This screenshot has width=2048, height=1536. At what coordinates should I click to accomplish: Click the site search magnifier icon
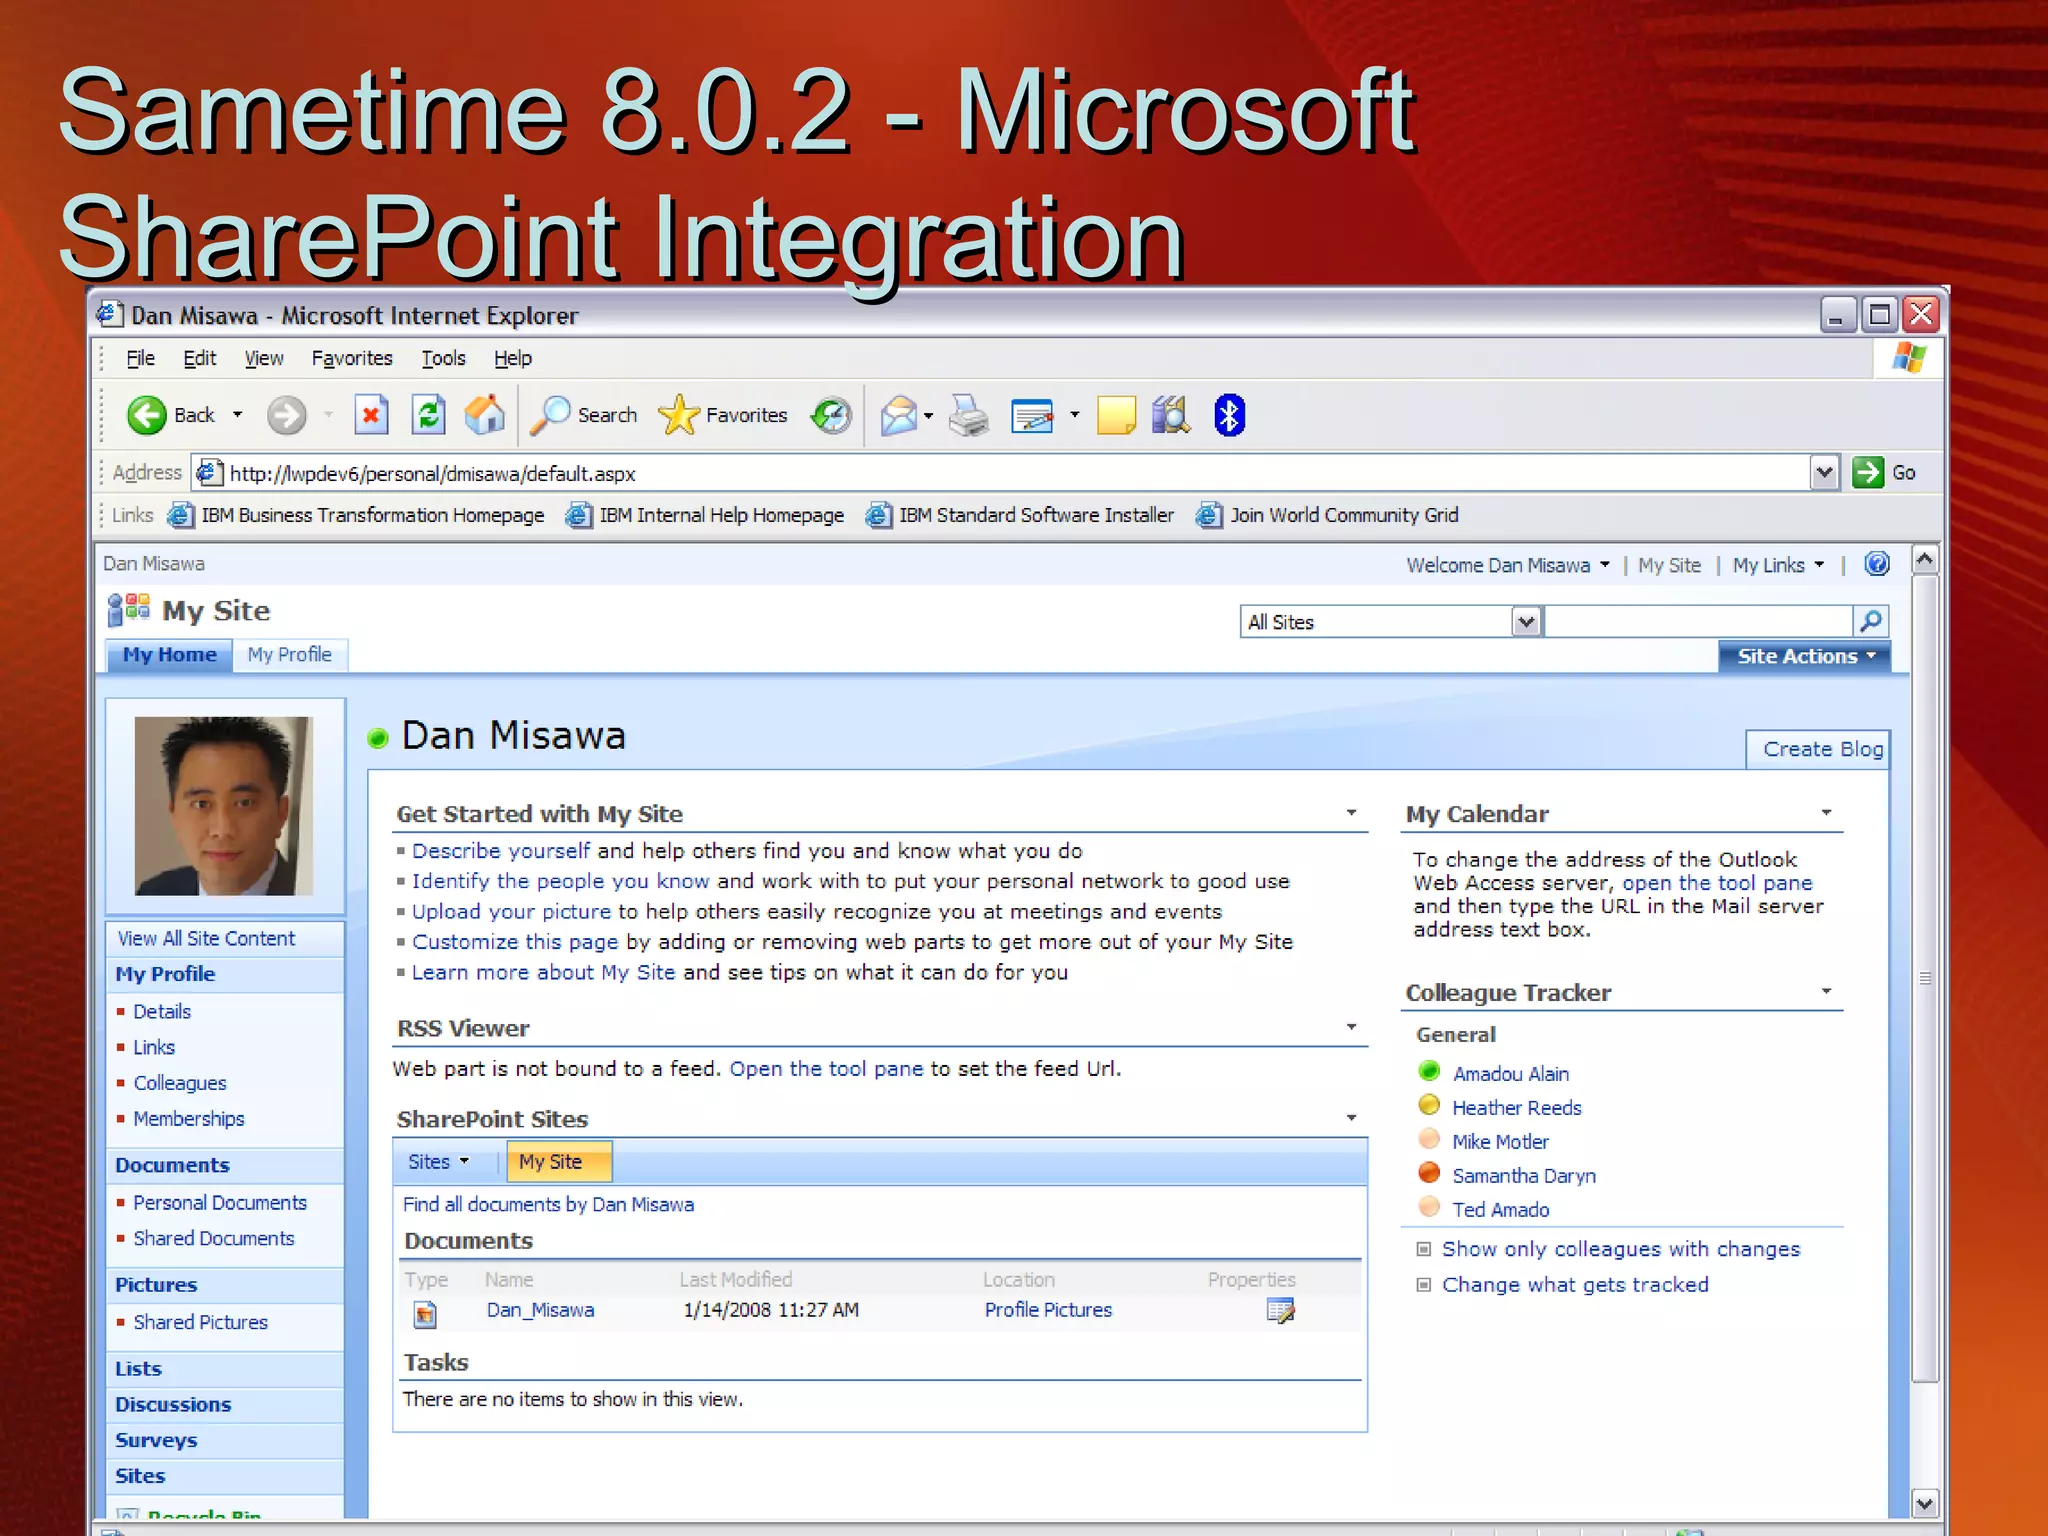pos(1870,621)
